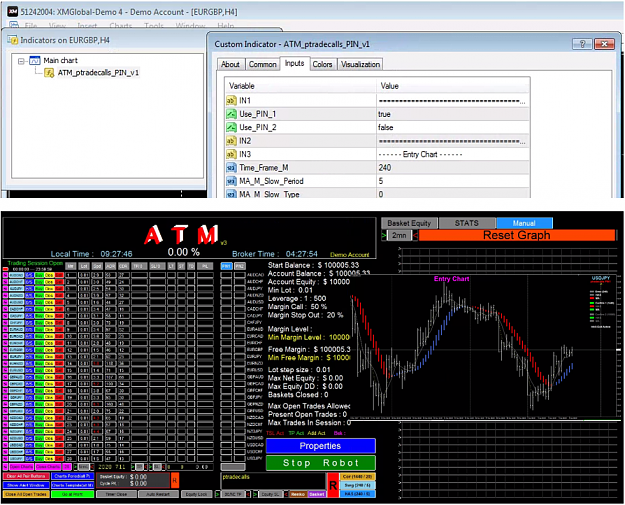Click Buy in the AUDCAD row

(x=39, y=275)
